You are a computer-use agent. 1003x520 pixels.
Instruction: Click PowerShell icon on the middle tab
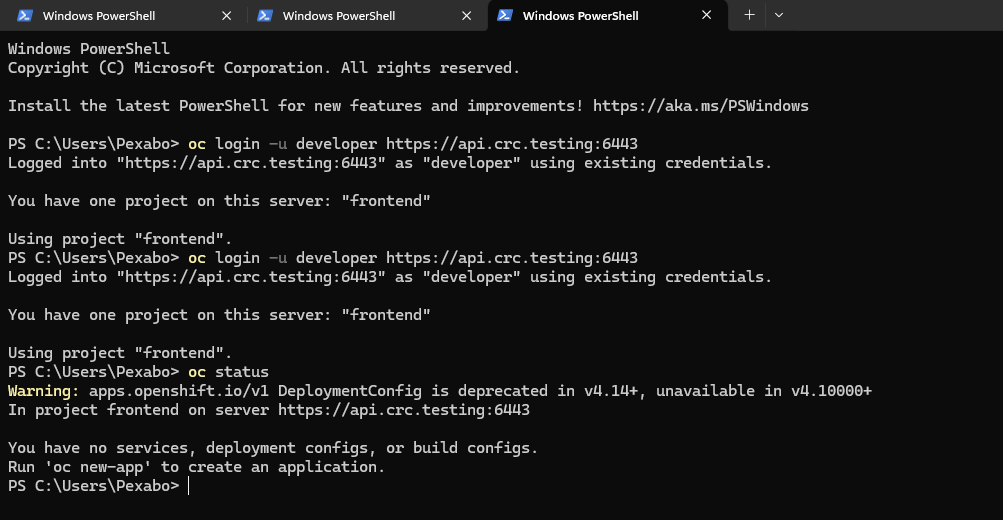coord(265,15)
